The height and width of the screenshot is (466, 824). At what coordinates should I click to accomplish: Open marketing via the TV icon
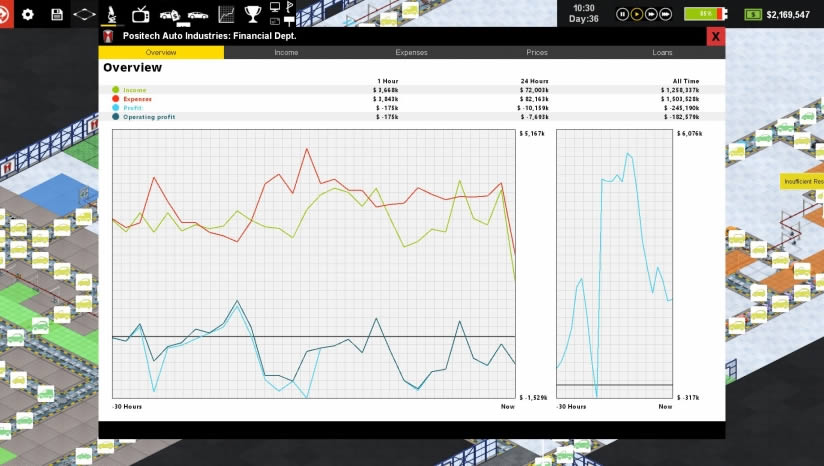141,14
